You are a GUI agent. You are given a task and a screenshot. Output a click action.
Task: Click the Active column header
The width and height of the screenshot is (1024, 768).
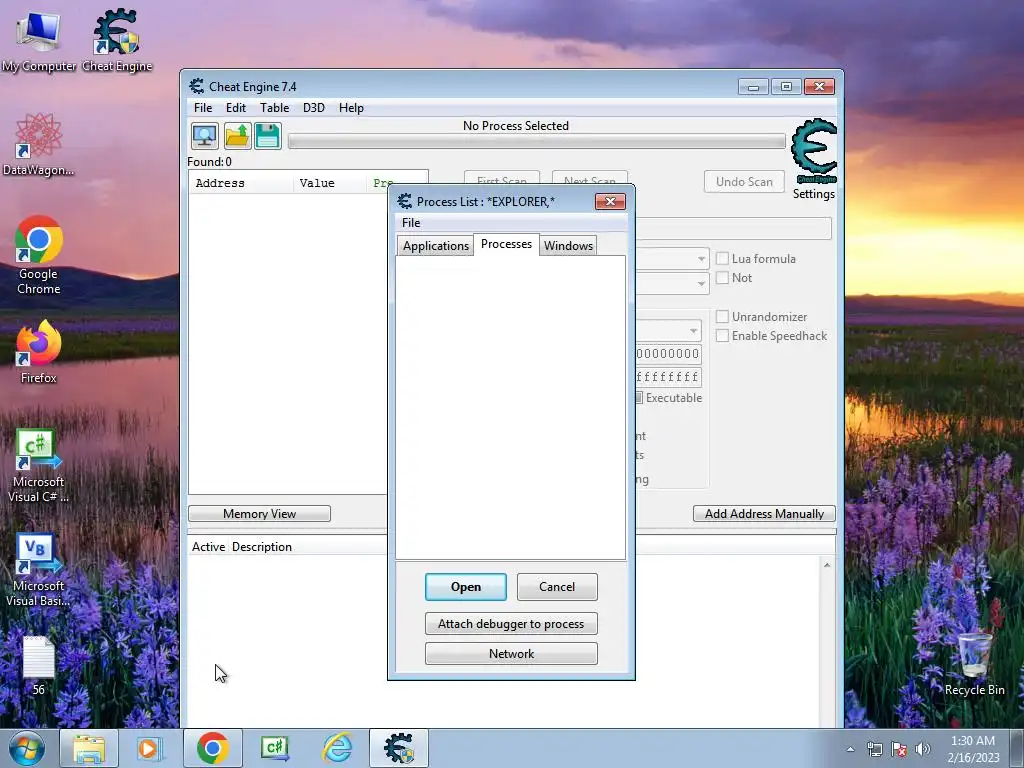(208, 547)
